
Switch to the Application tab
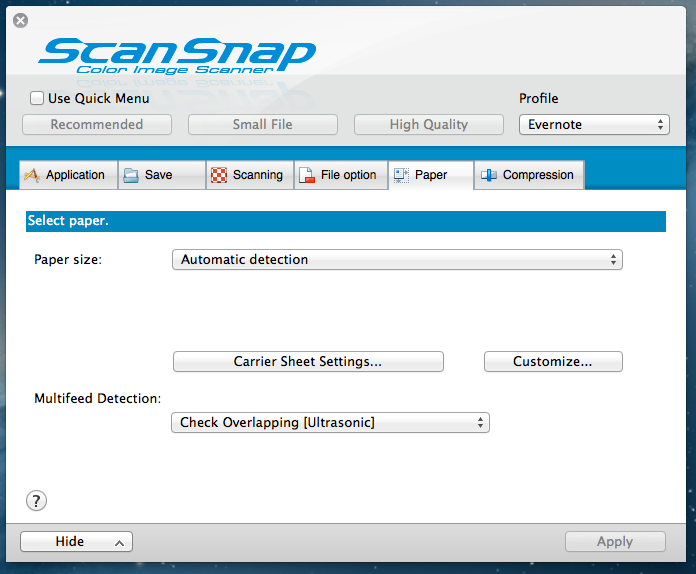[x=68, y=175]
